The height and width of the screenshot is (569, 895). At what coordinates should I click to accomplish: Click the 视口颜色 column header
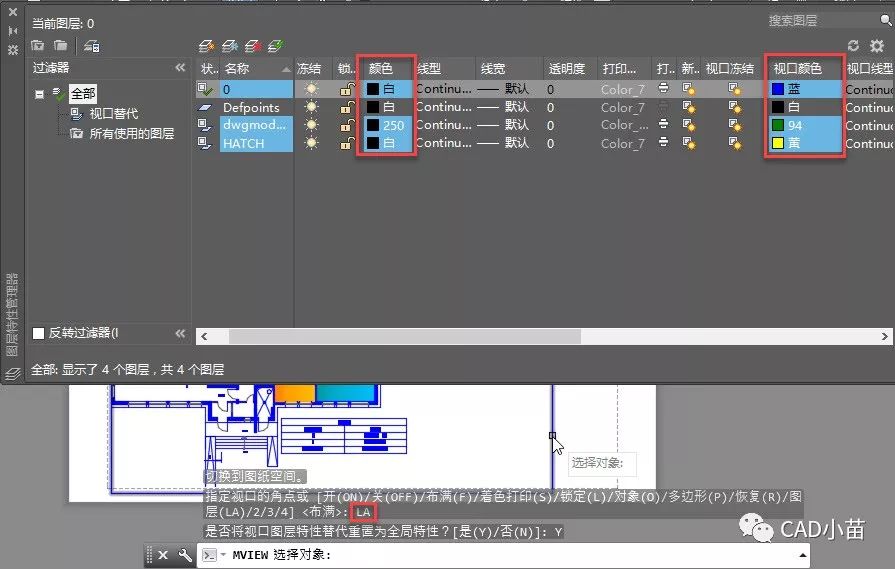797,68
